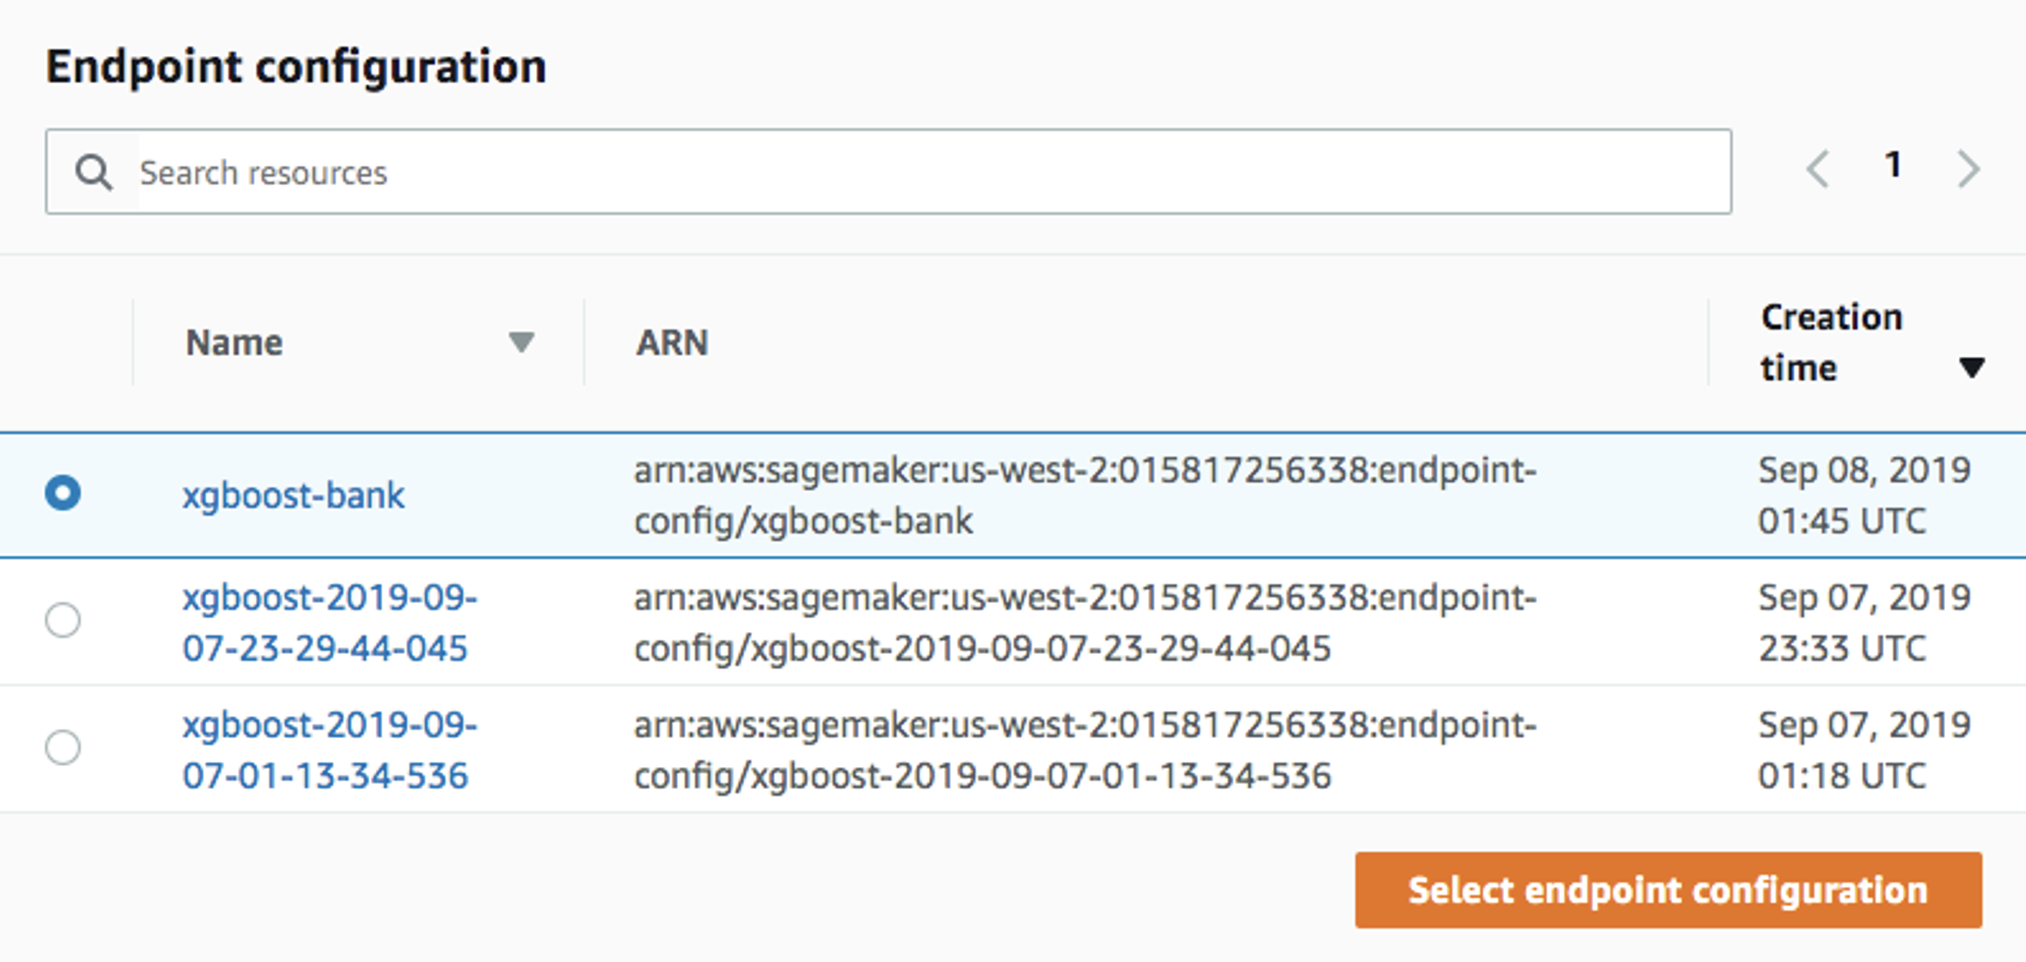Click the previous page arrow
The image size is (2026, 962).
(x=1818, y=168)
